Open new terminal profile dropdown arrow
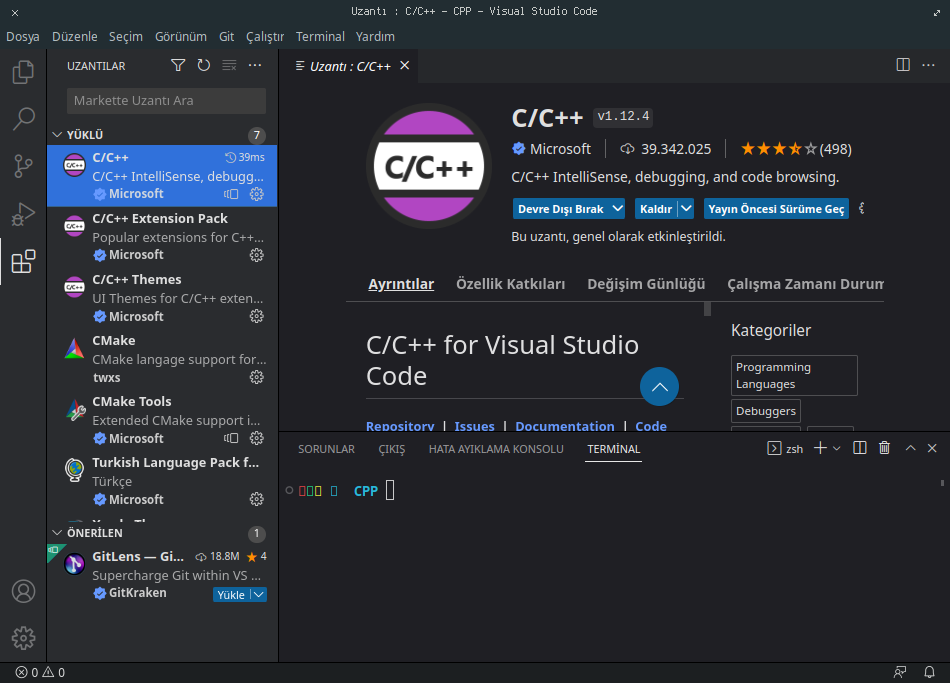950x683 pixels. [x=837, y=448]
